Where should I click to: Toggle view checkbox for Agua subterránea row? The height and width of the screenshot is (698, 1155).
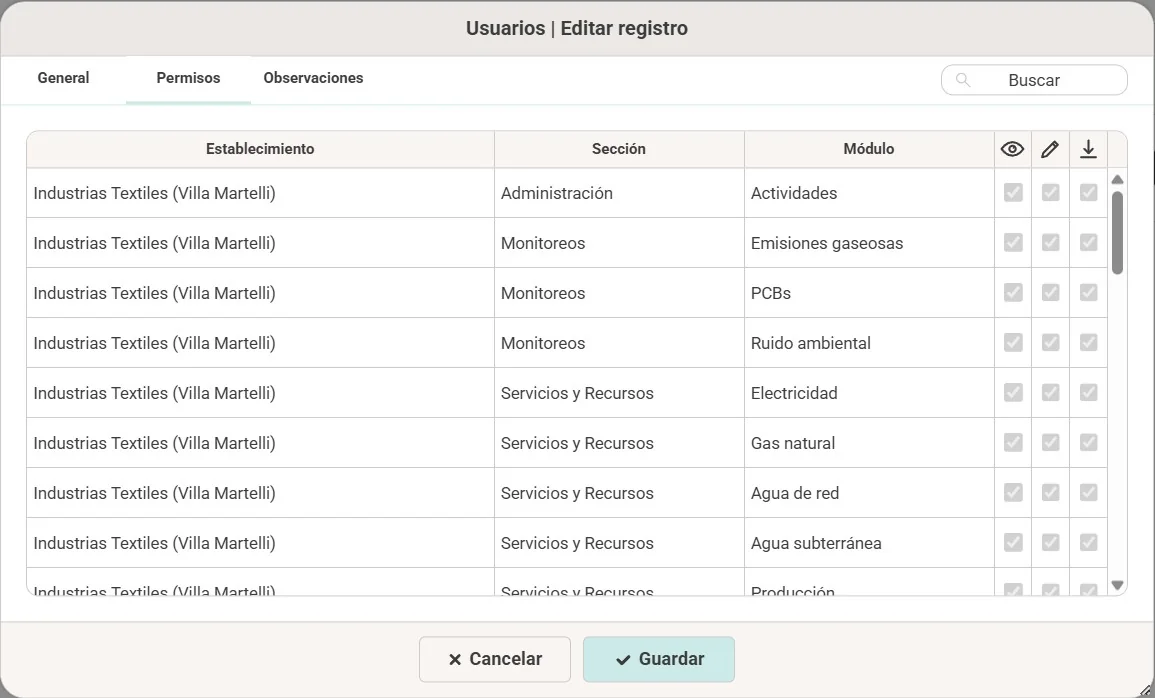[1013, 543]
